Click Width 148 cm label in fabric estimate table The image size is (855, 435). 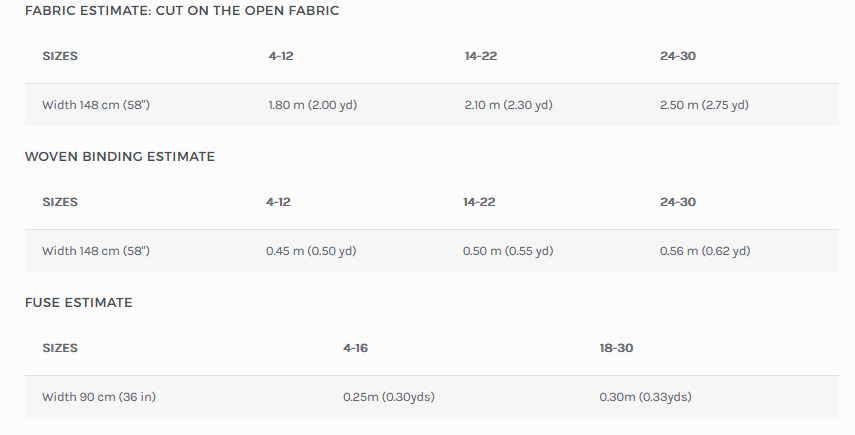pos(96,105)
